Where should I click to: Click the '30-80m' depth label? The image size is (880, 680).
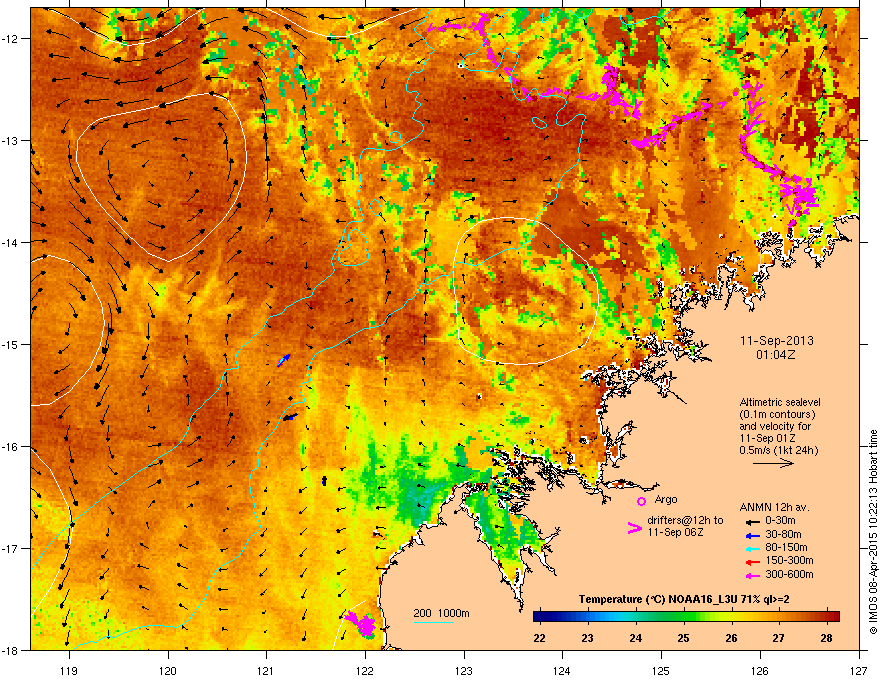tap(783, 534)
